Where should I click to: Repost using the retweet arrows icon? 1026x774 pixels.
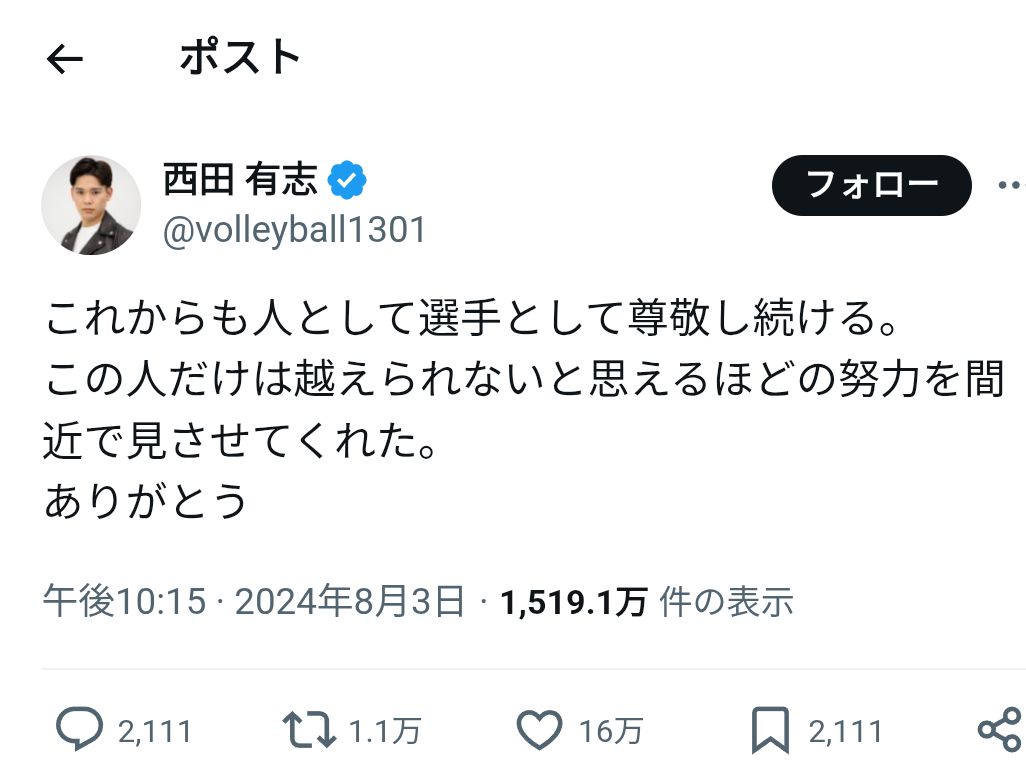309,730
